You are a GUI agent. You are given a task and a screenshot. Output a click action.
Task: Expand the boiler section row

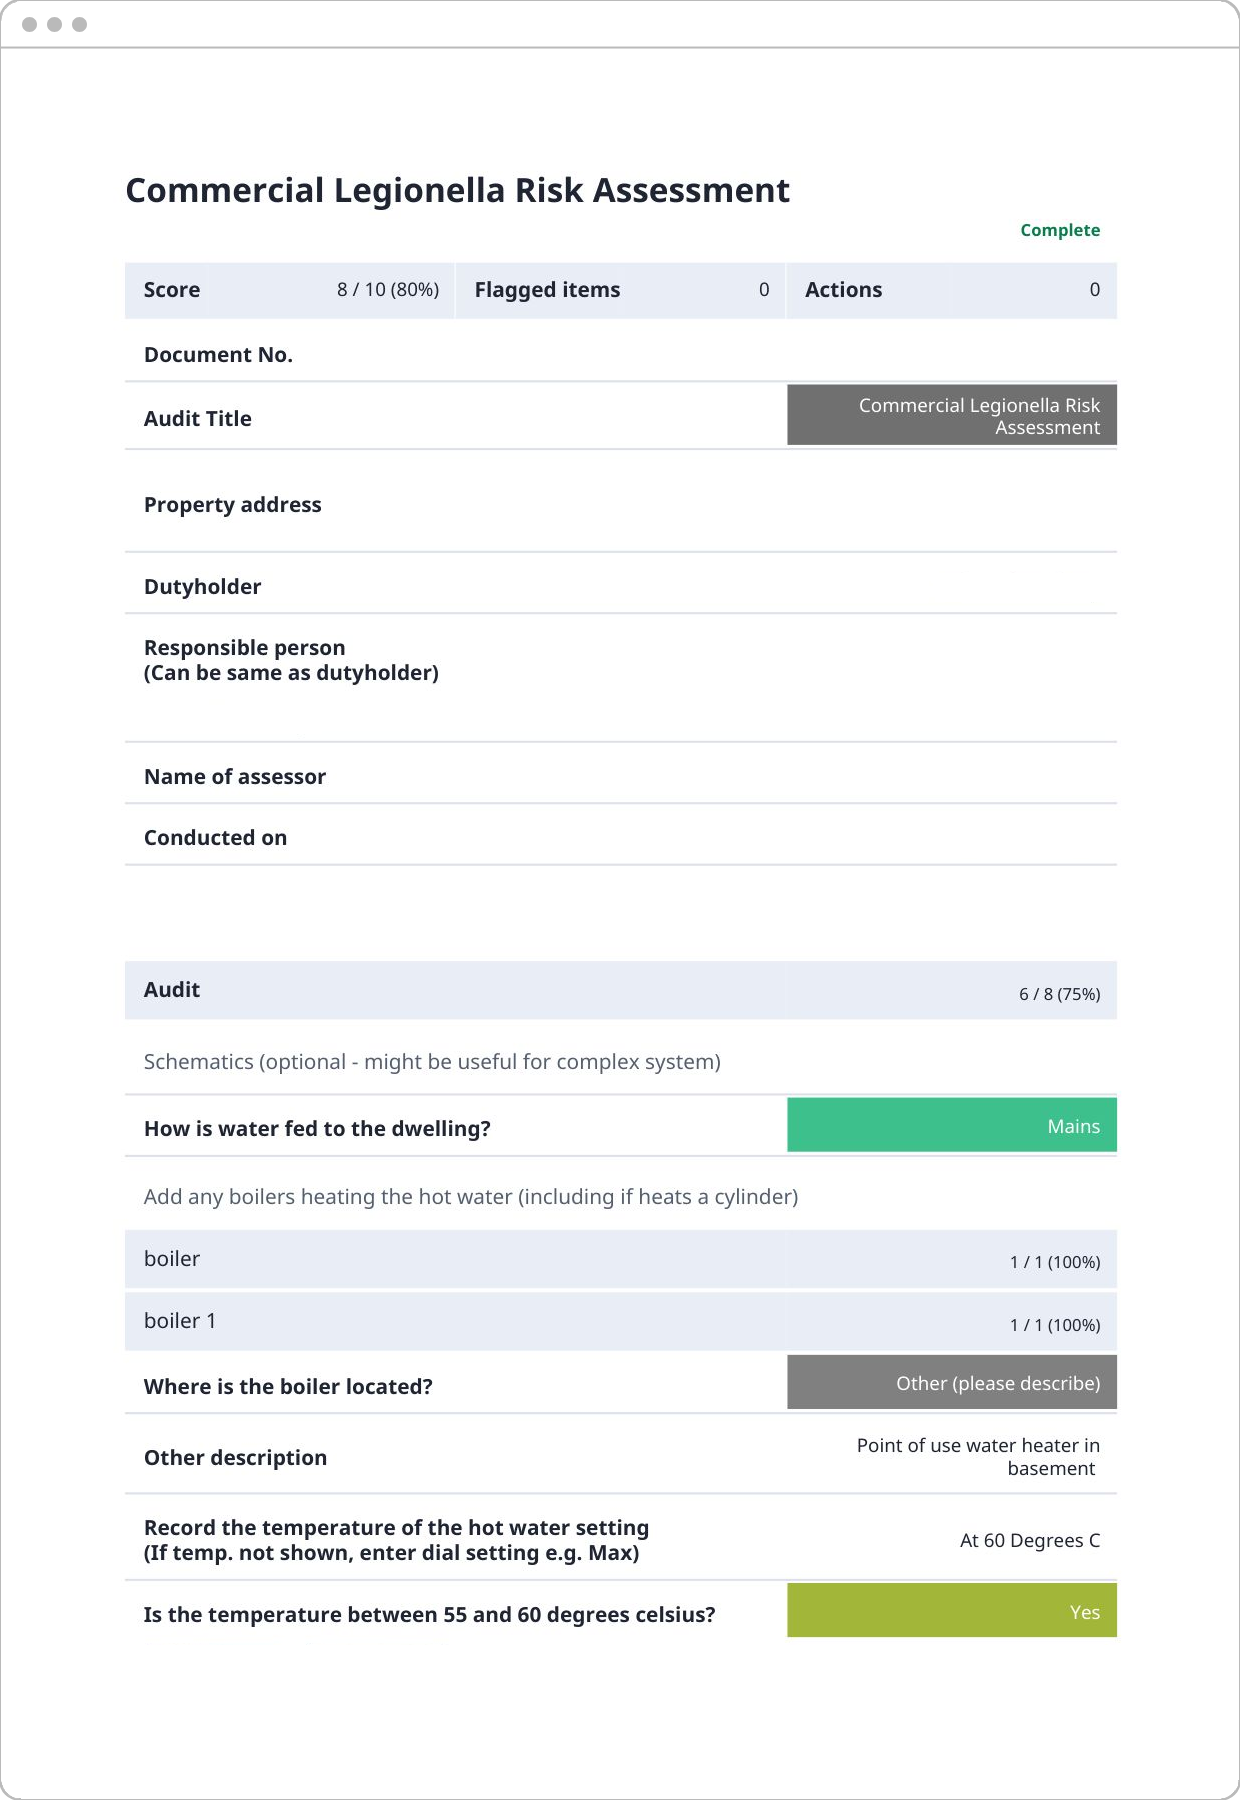click(620, 1260)
